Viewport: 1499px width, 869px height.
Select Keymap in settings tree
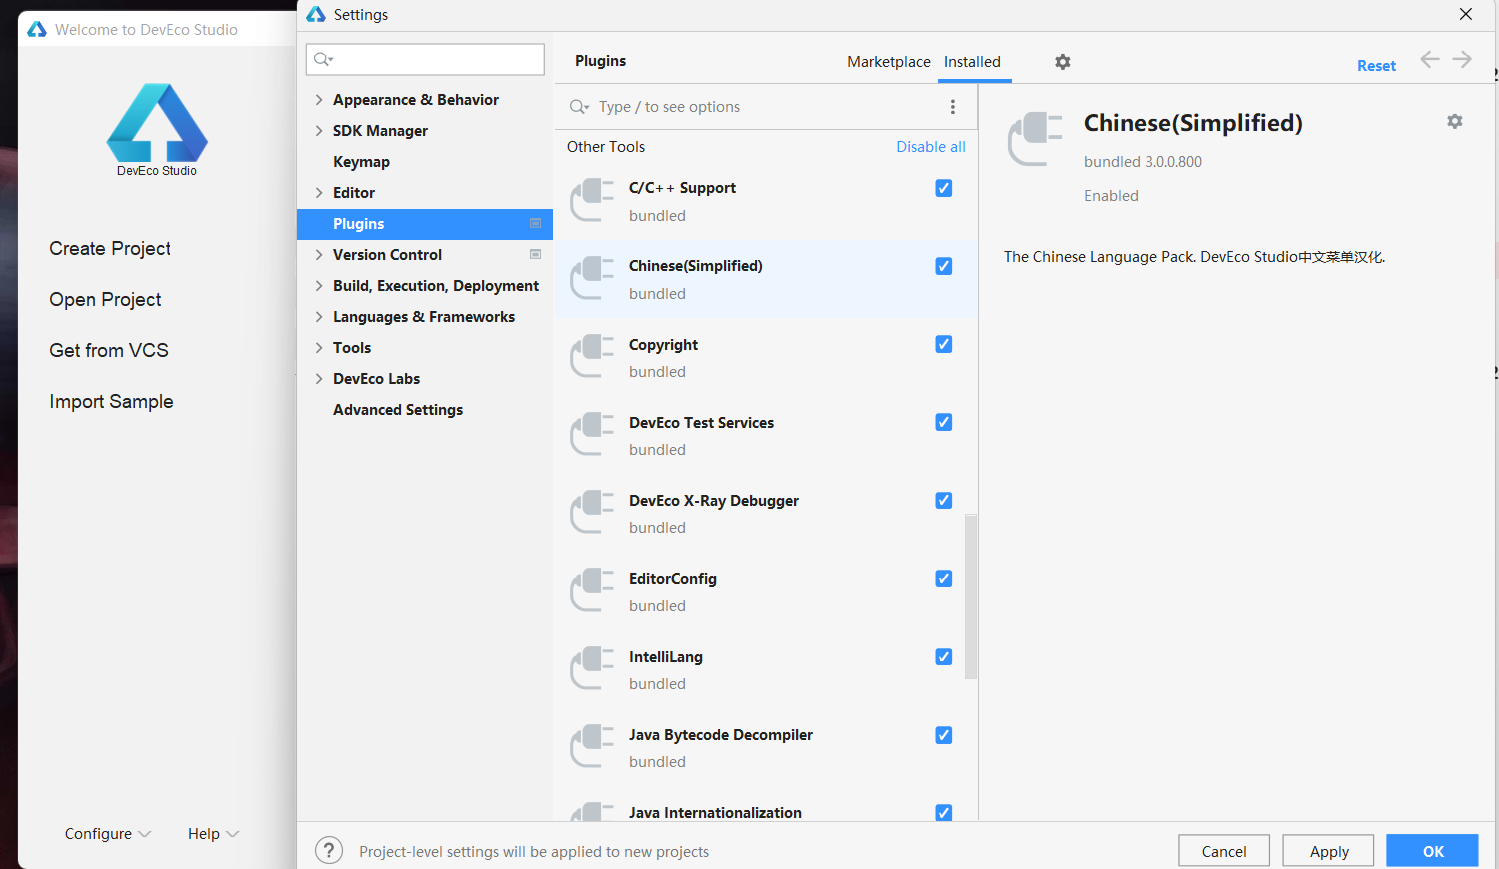tap(361, 162)
